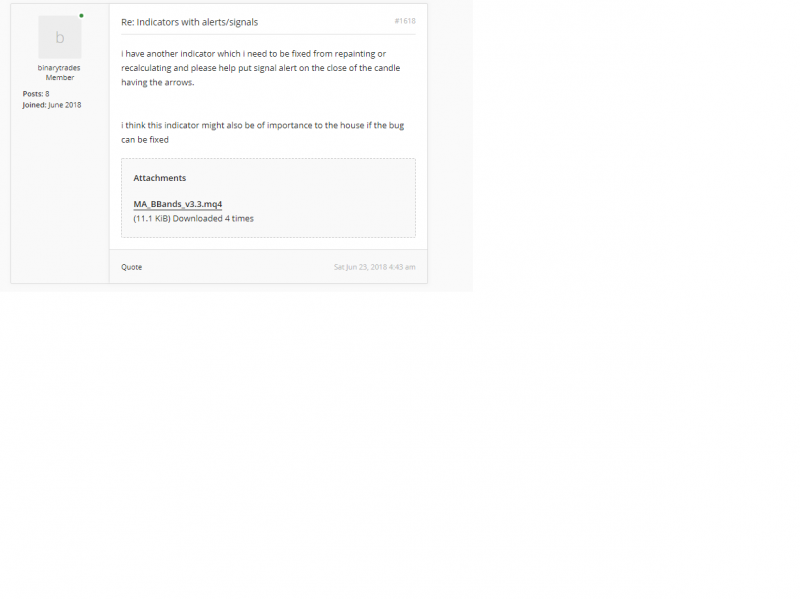Click the gray post footer bar
This screenshot has height=599, width=800.
(x=268, y=266)
